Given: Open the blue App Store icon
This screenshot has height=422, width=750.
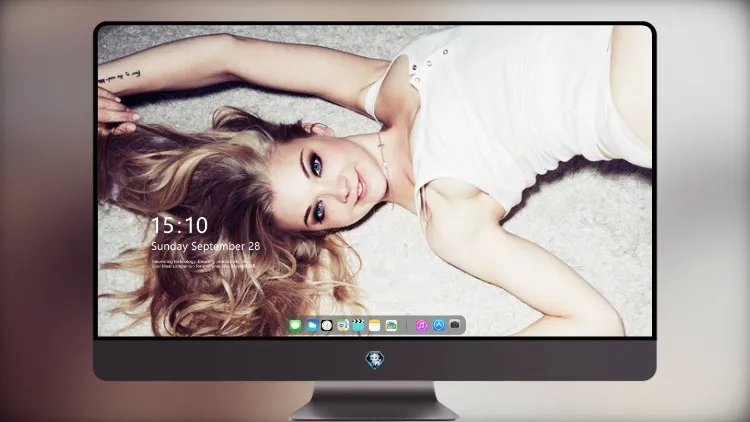Looking at the screenshot, I should [439, 325].
